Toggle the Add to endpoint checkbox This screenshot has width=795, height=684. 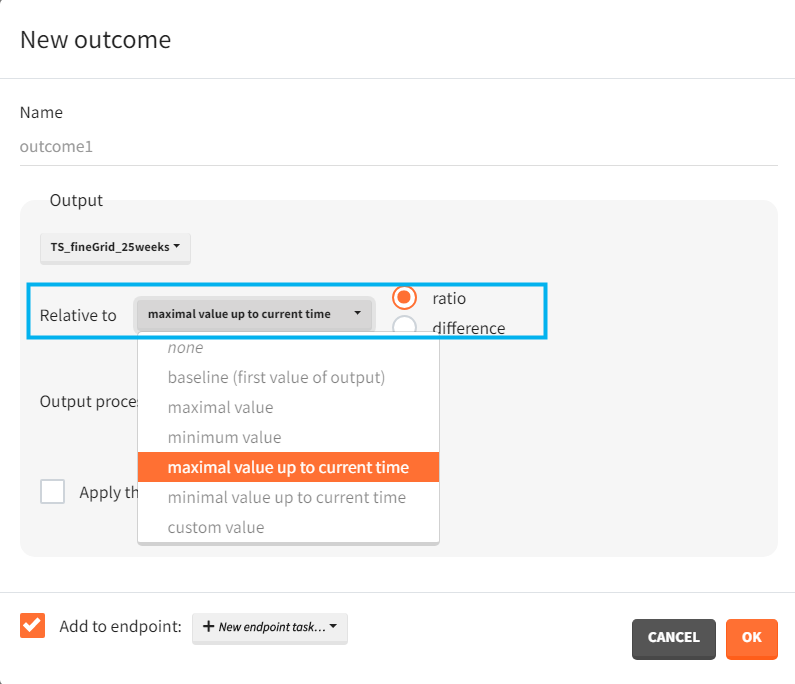point(33,625)
